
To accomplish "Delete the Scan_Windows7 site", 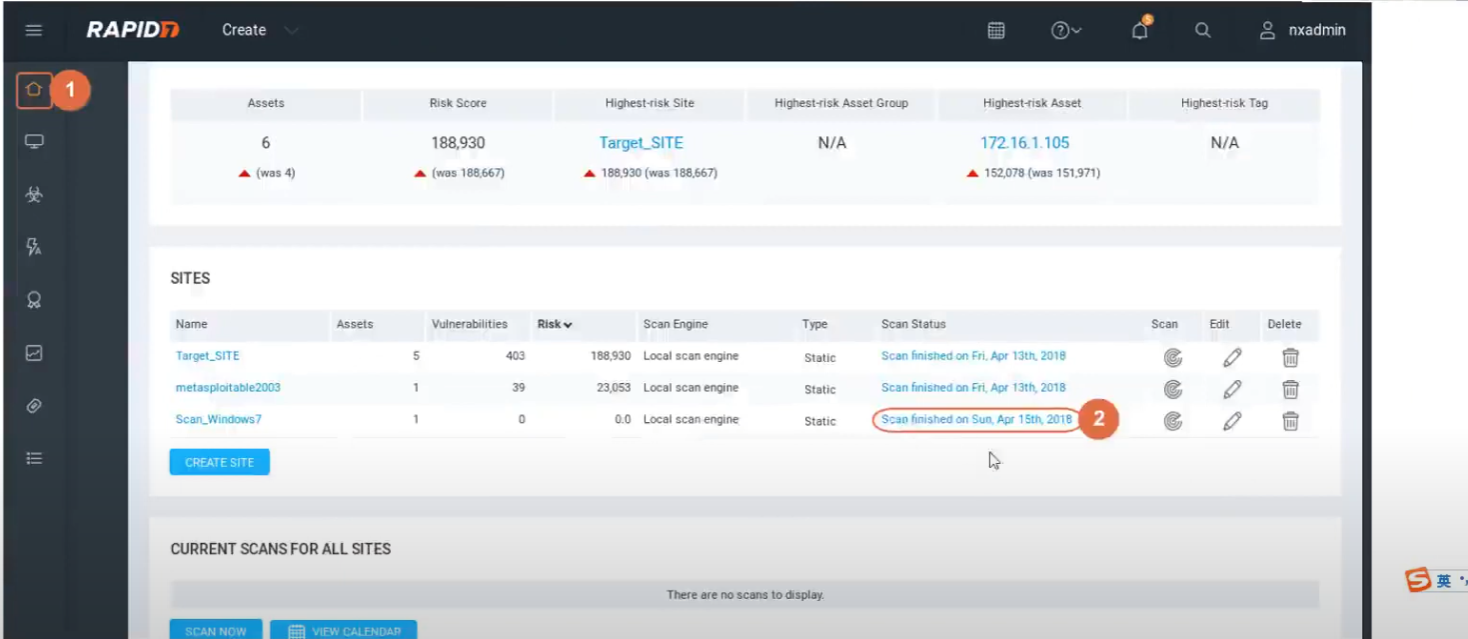I will tap(1291, 421).
